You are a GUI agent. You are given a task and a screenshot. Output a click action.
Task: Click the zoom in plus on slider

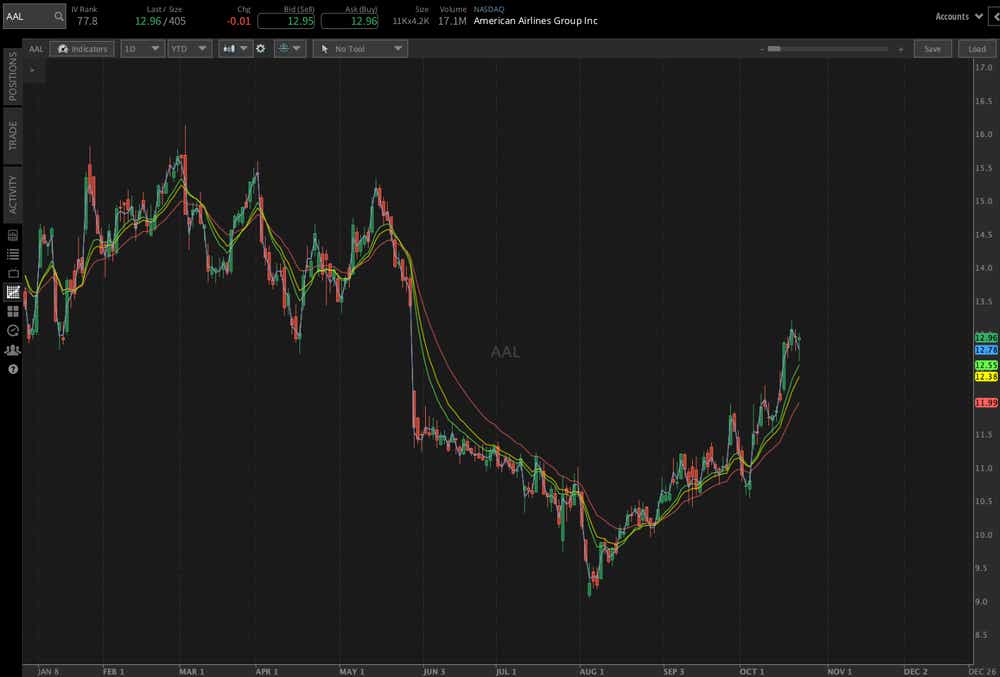(x=901, y=49)
